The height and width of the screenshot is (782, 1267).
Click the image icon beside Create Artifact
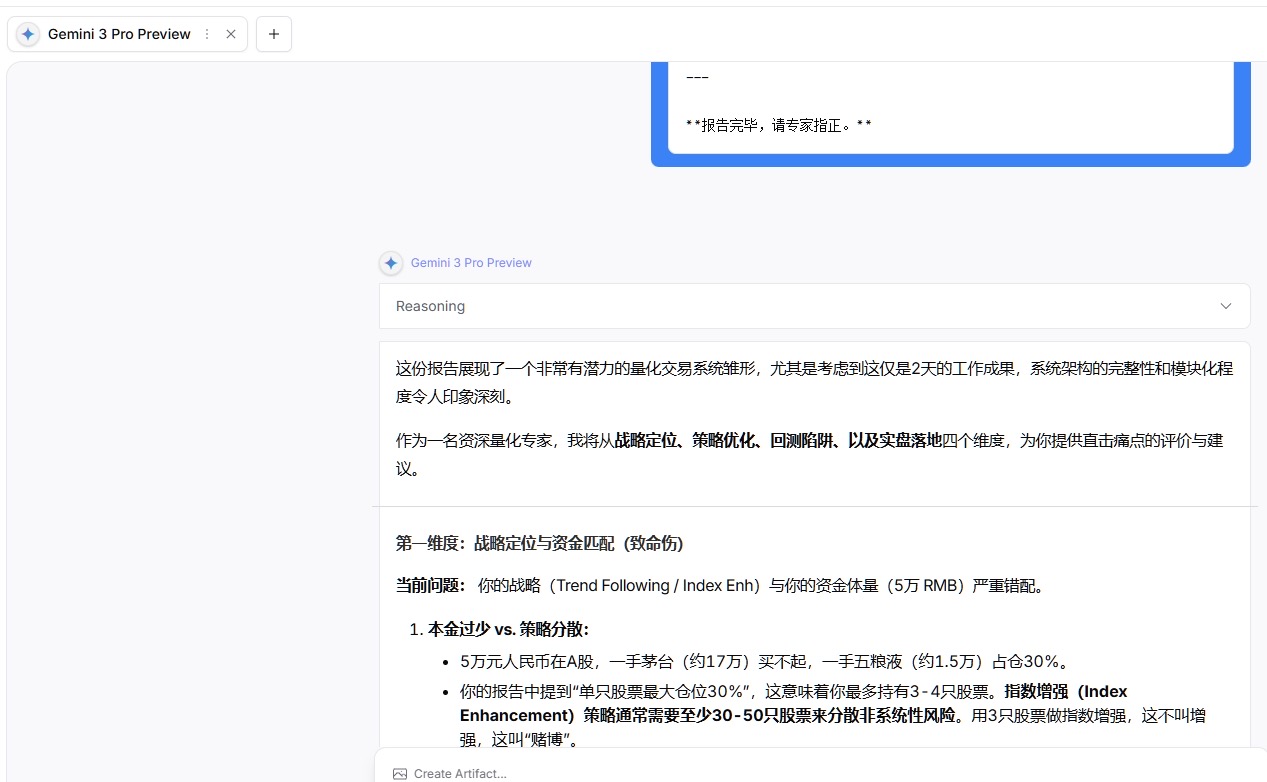[x=400, y=773]
